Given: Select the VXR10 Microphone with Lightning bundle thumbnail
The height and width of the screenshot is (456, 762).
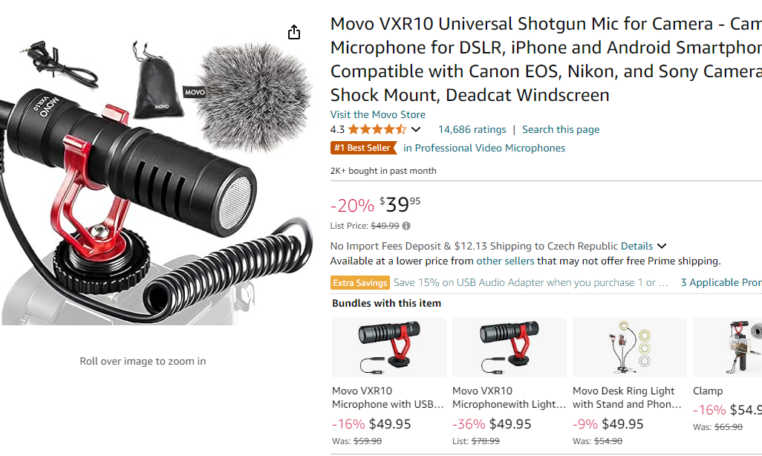Looking at the screenshot, I should (x=509, y=347).
